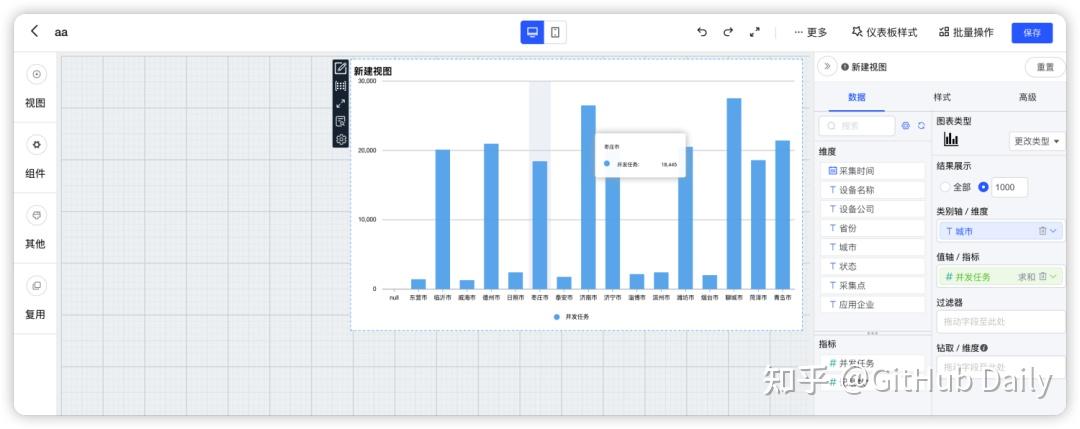Viewport: 1080px width, 429px height.
Task: Expand options chevron for 并发任务 value field
Action: tap(1053, 277)
